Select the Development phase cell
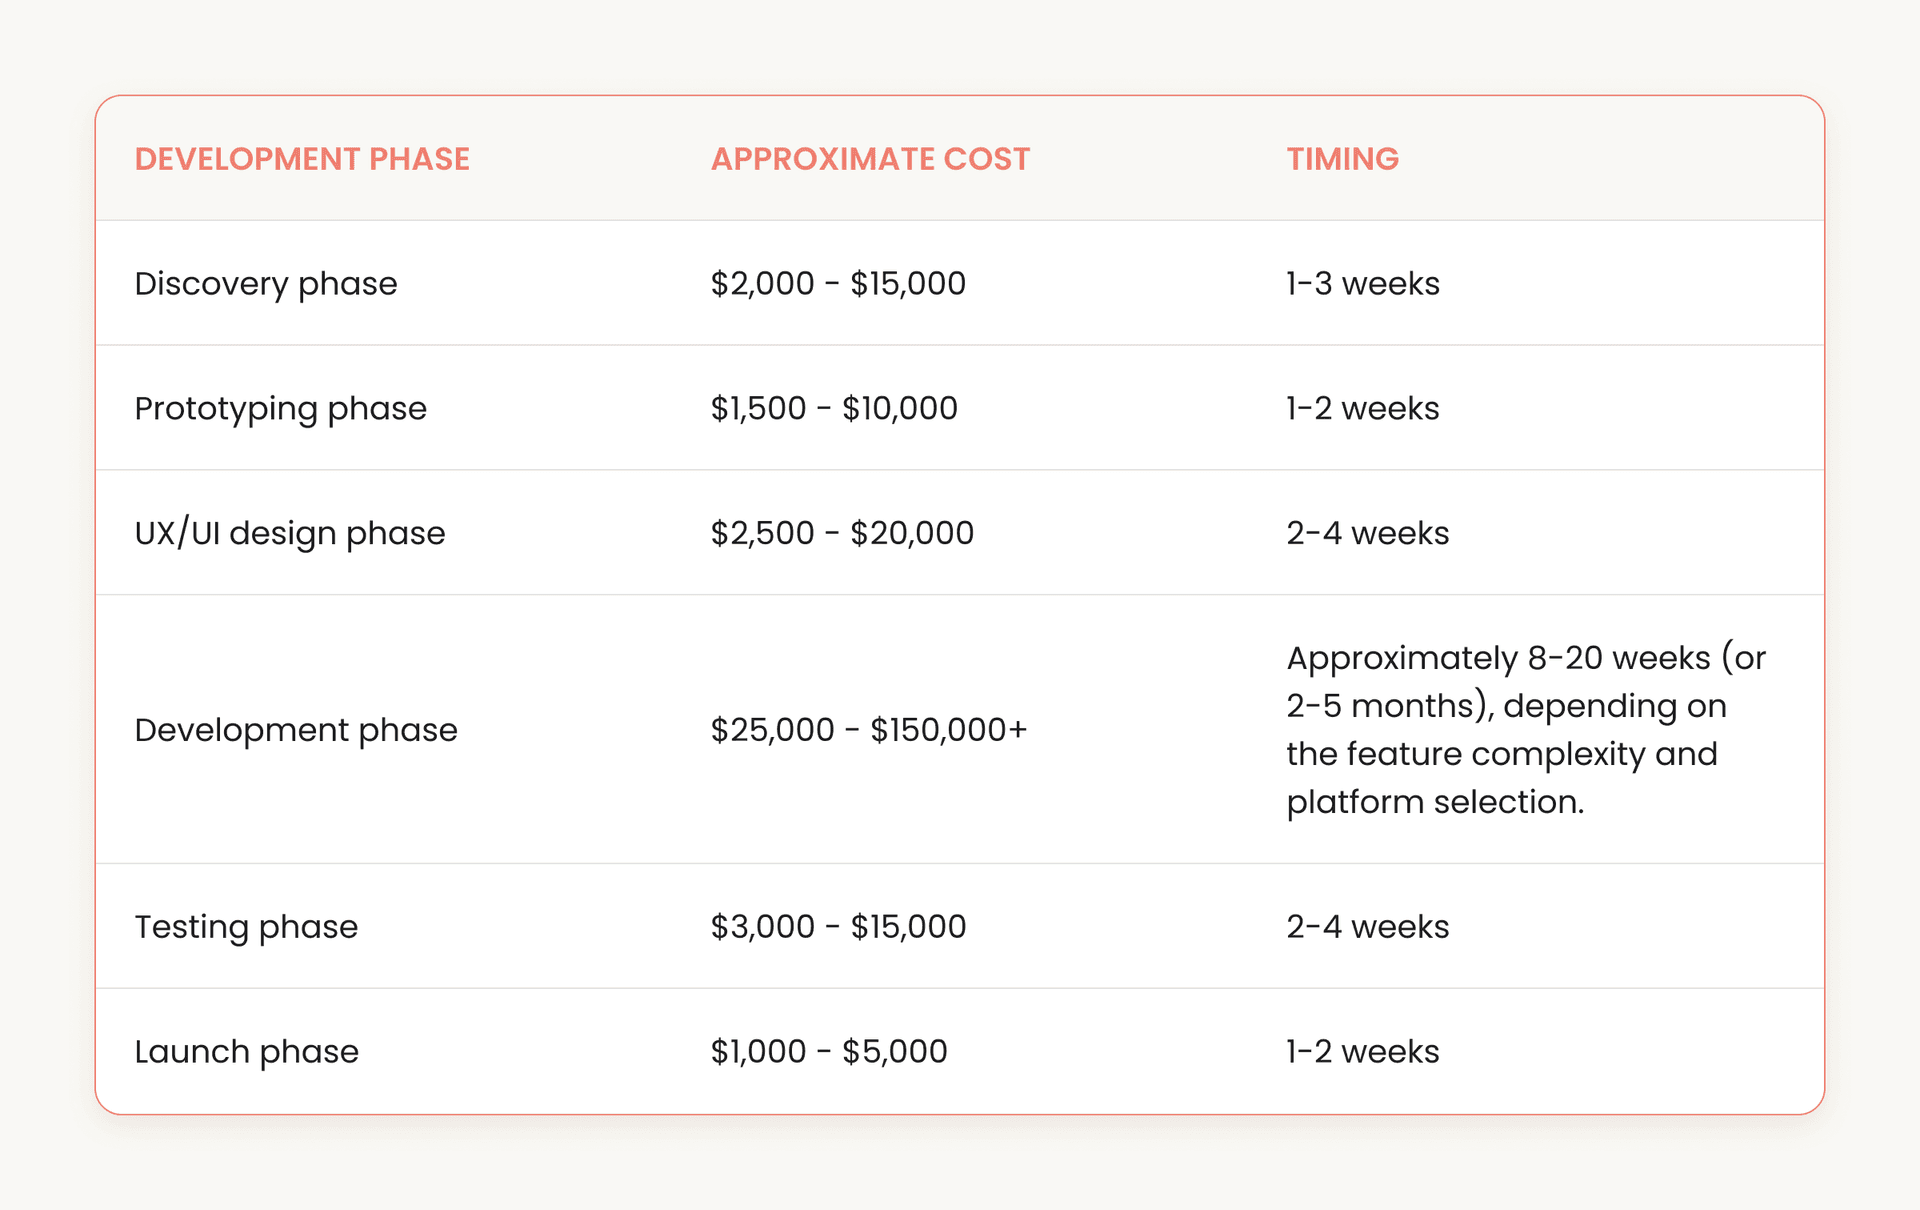The image size is (1920, 1210). [296, 730]
